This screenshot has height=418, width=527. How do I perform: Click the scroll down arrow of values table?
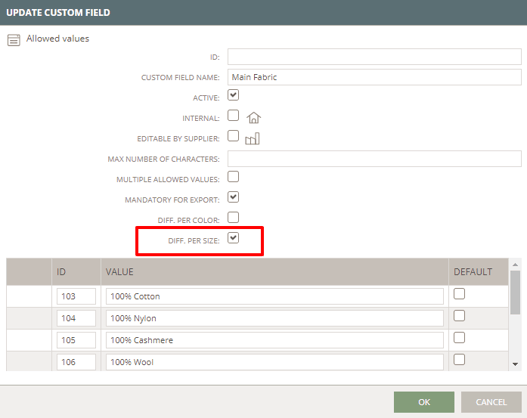(515, 364)
